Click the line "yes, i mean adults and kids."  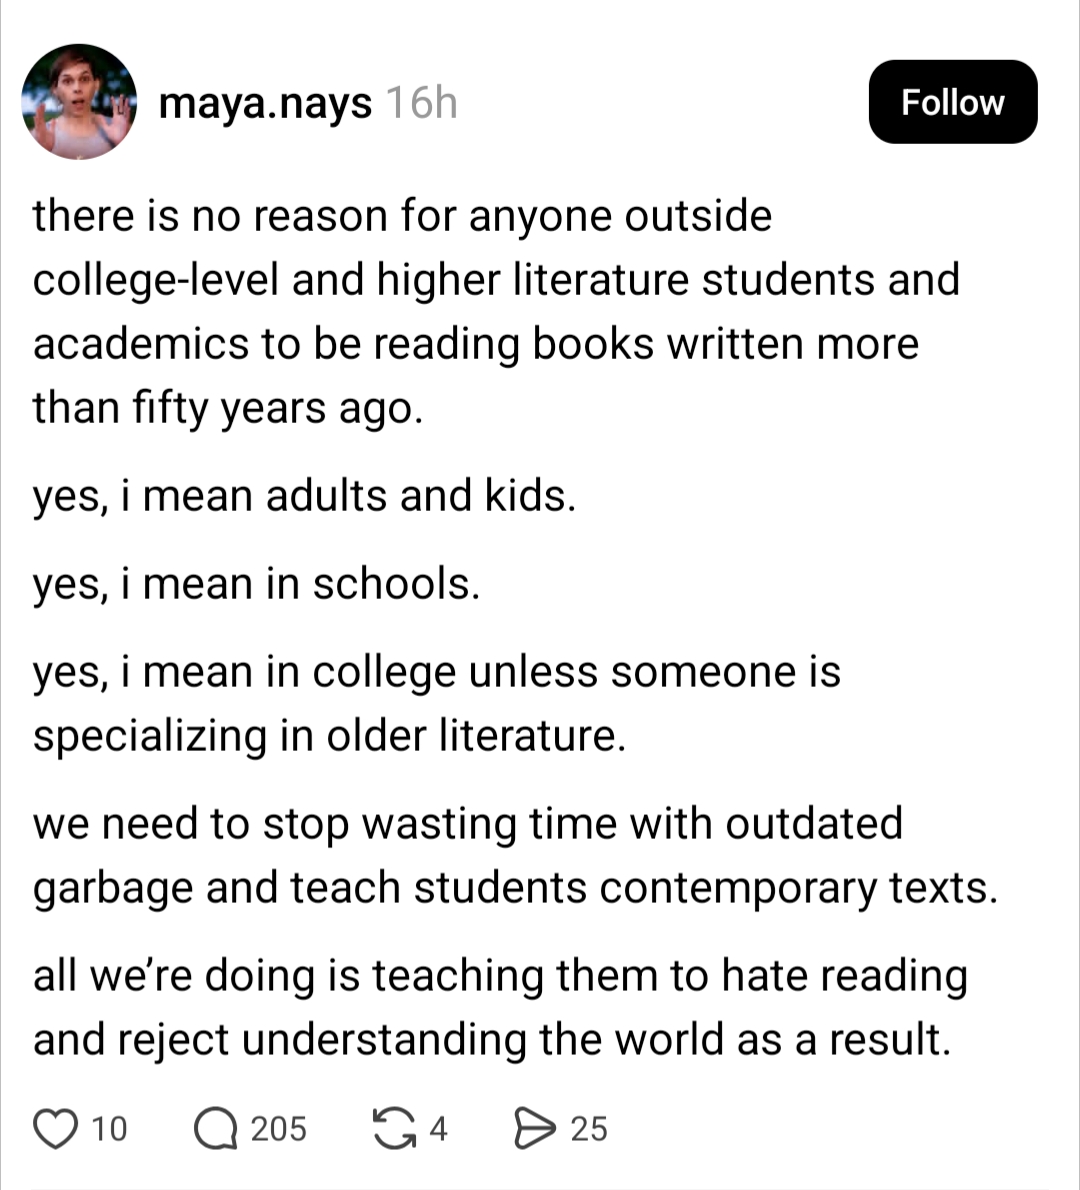click(304, 496)
